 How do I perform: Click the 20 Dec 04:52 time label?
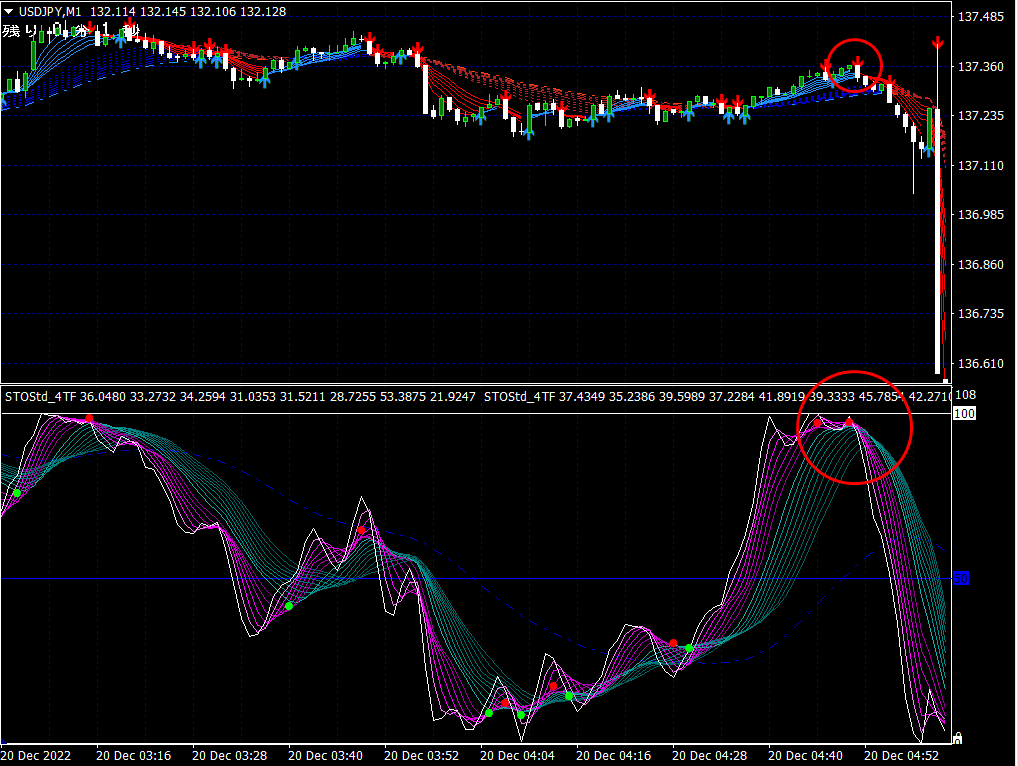(901, 756)
